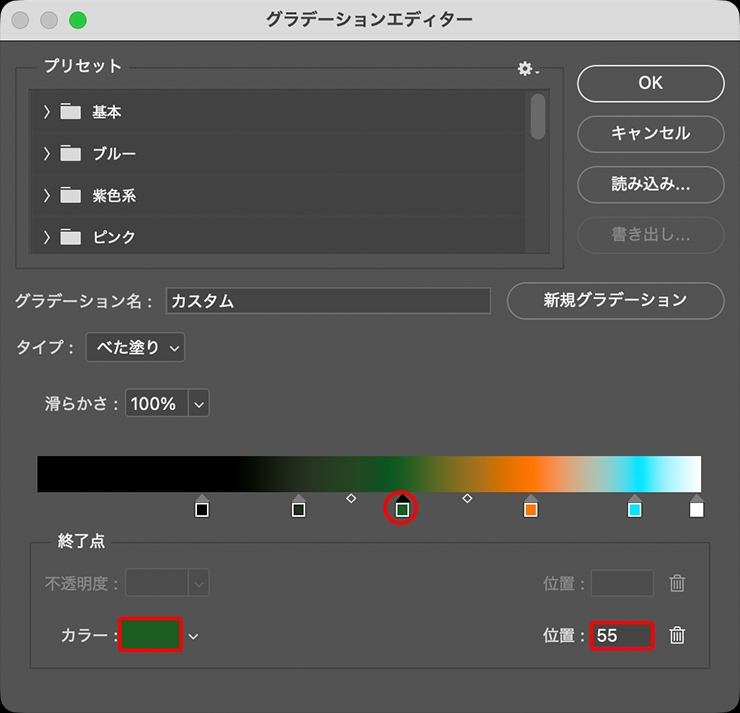The width and height of the screenshot is (740, 713).
Task: Expand the 基本 preset folder
Action: (x=46, y=112)
